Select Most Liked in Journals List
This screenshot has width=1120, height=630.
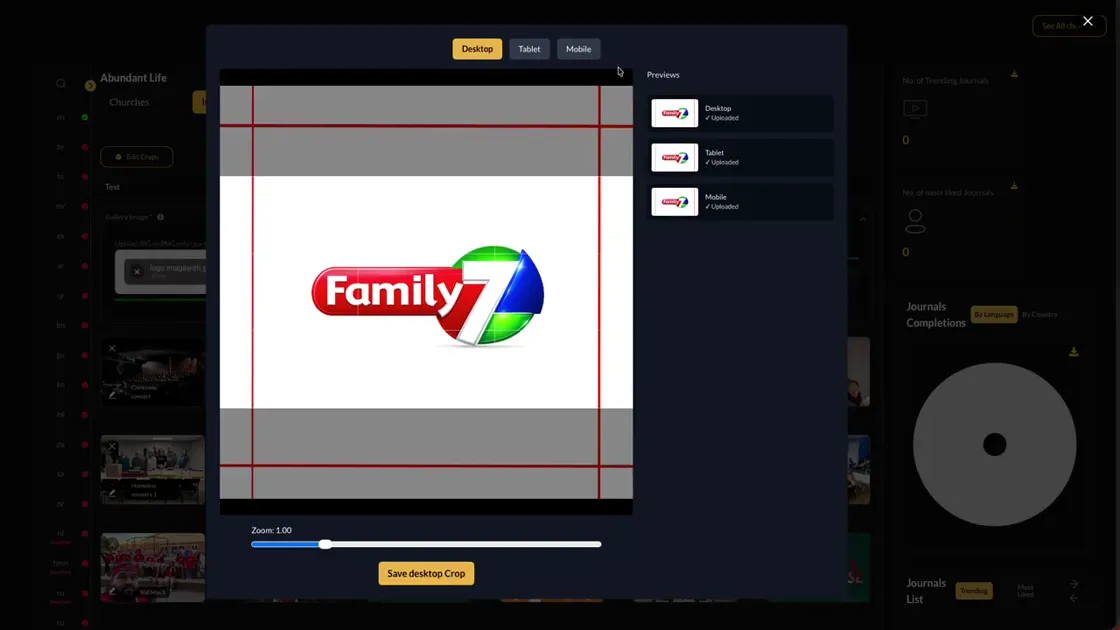pyautogui.click(x=1025, y=591)
